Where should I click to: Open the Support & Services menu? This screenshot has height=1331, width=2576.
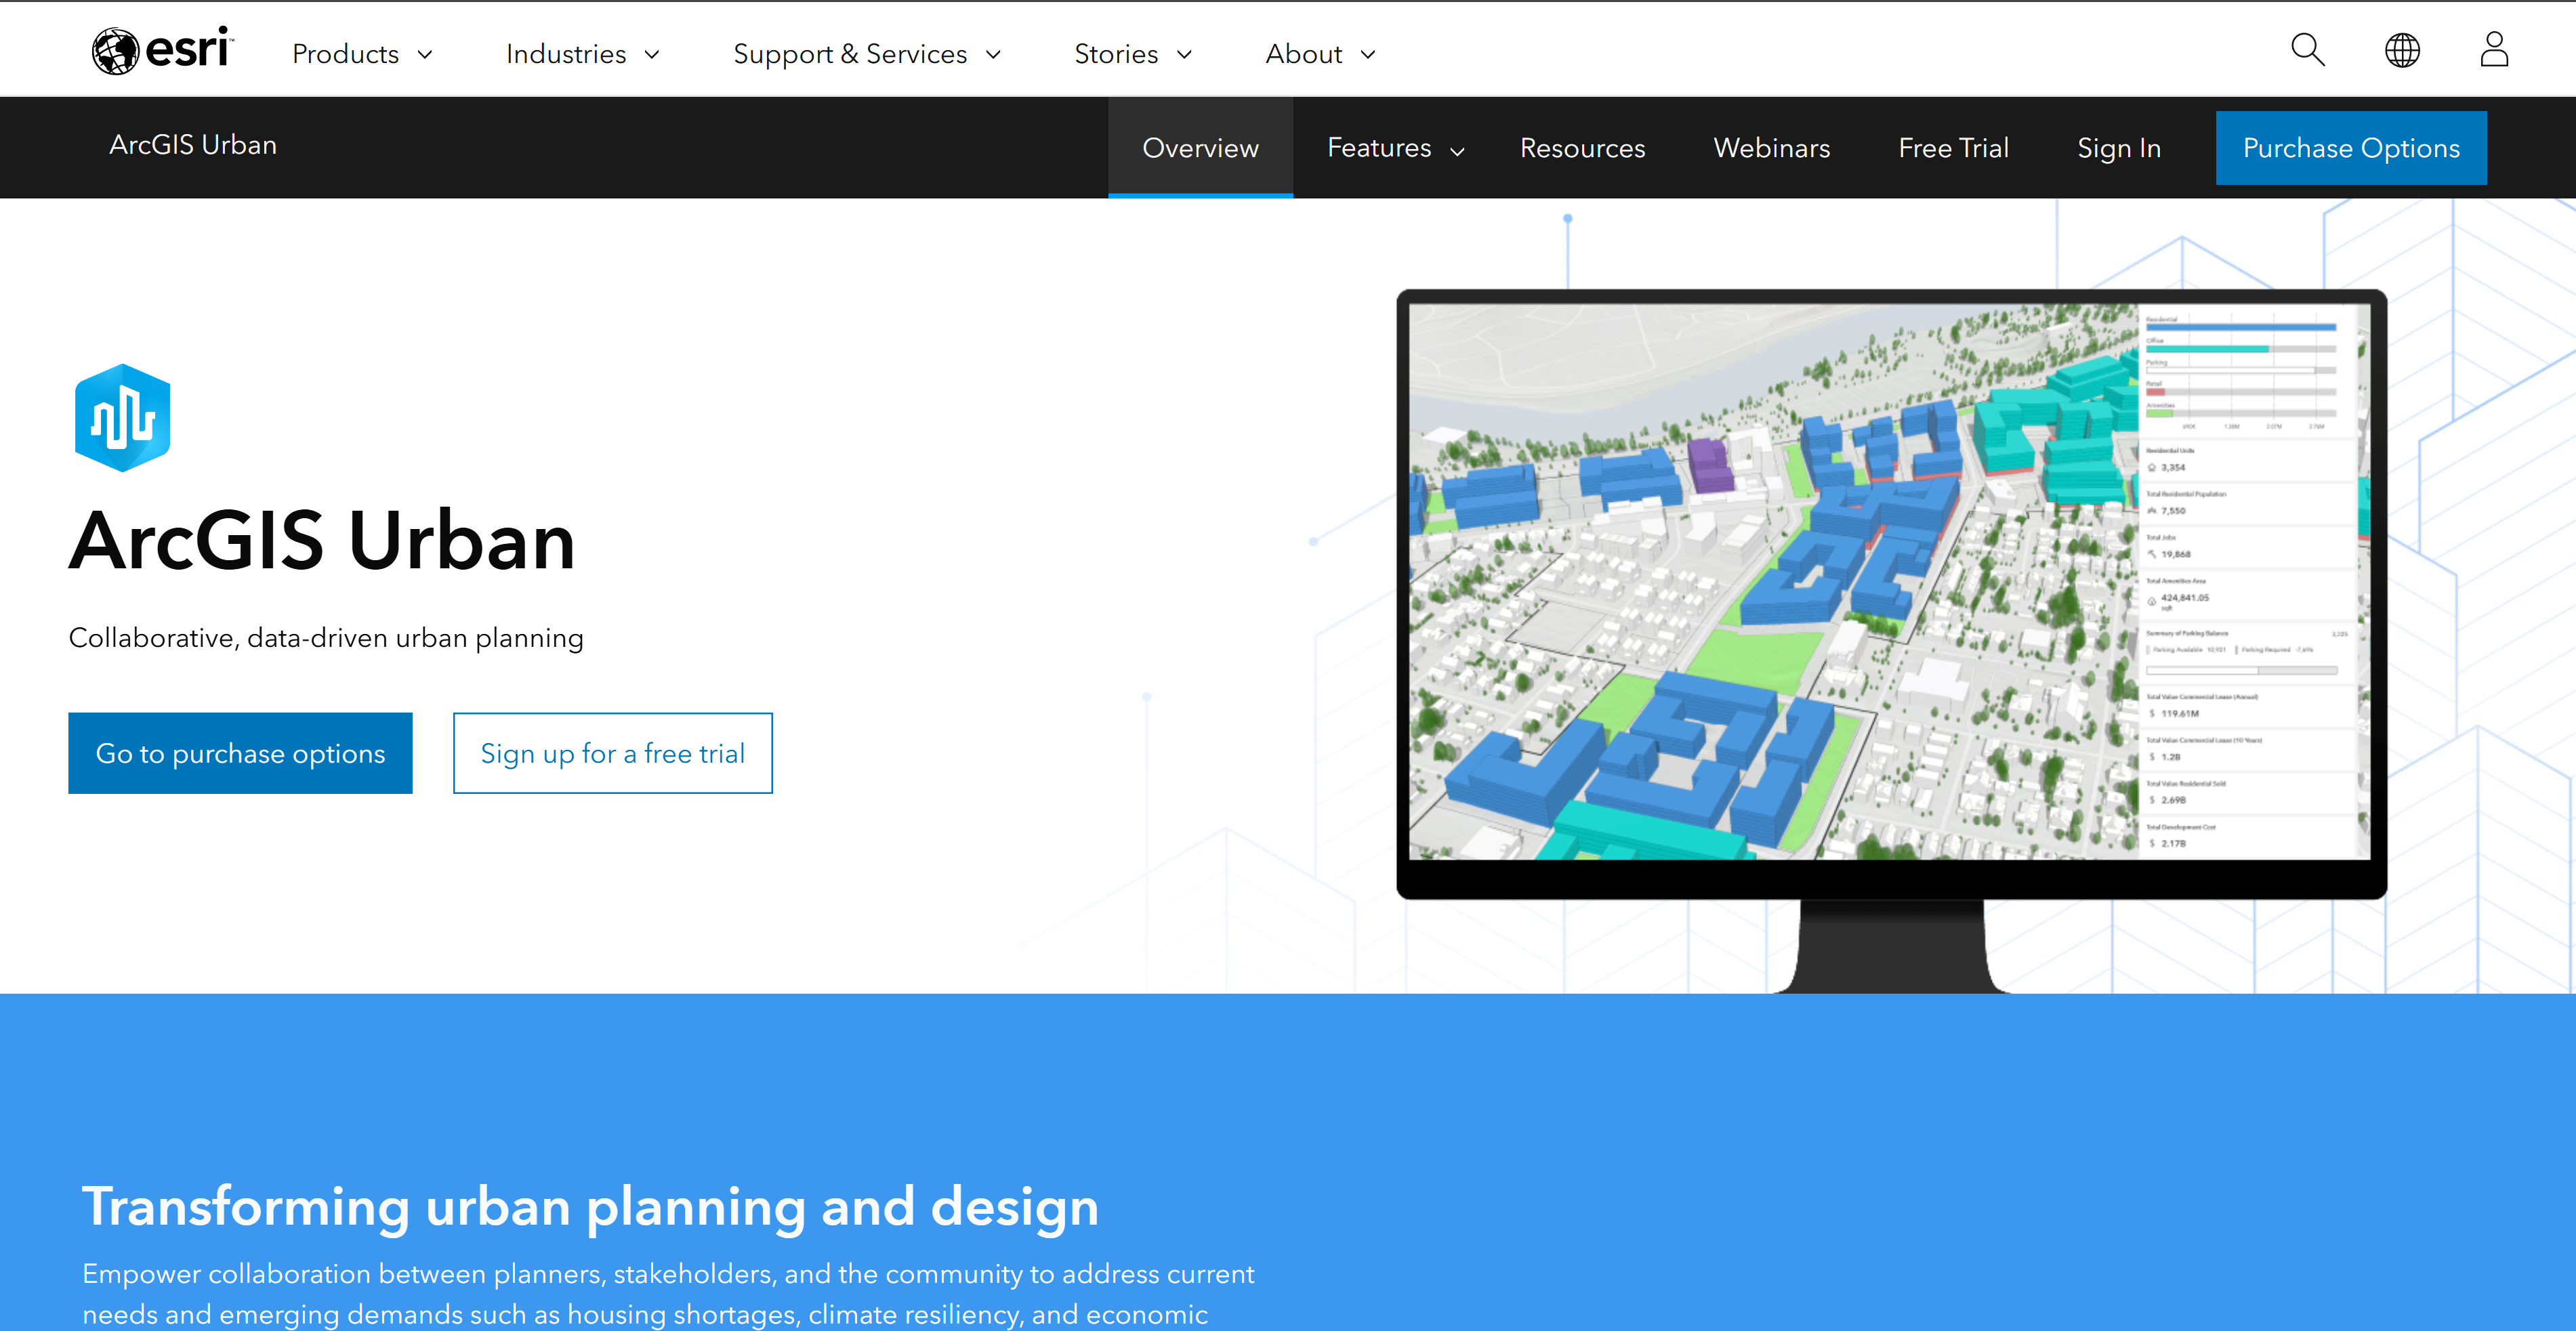pos(866,54)
